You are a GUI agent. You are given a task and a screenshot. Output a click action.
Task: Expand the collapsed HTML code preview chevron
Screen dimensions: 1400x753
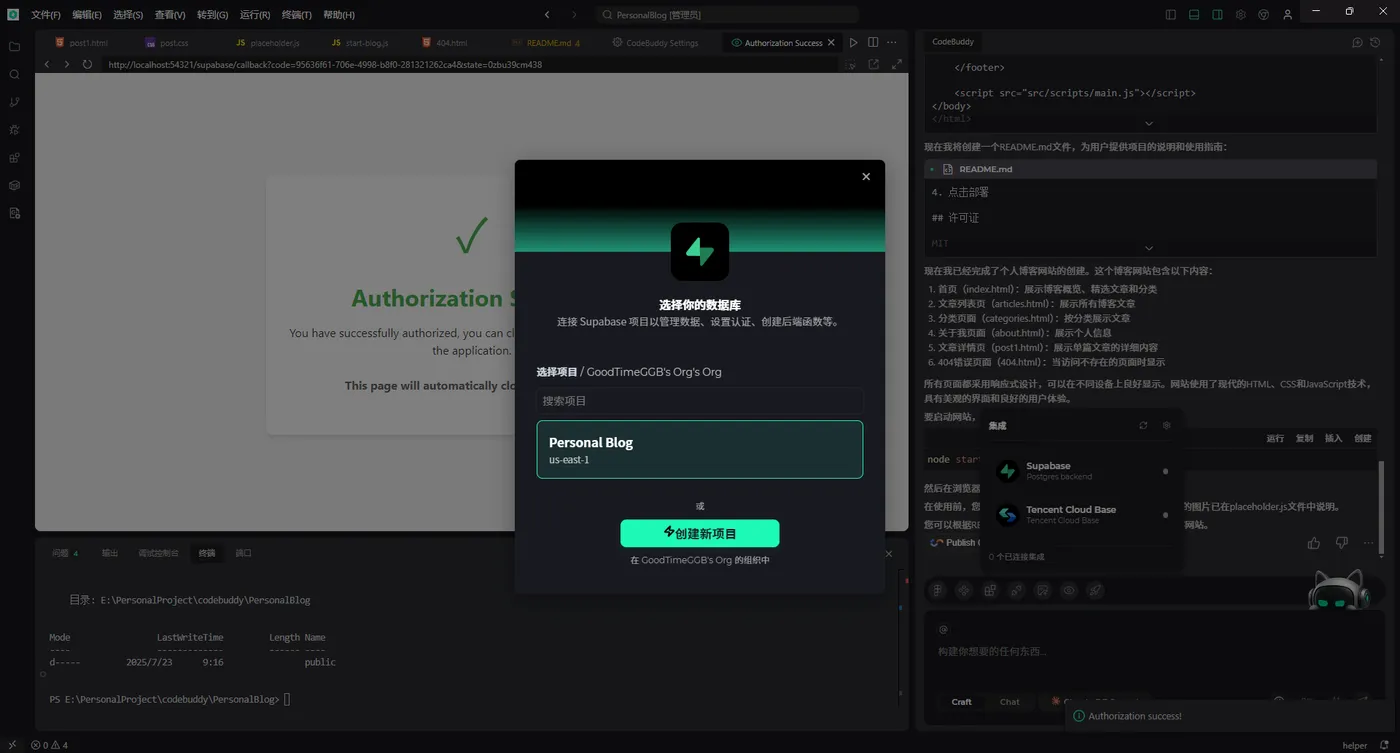(x=1149, y=123)
